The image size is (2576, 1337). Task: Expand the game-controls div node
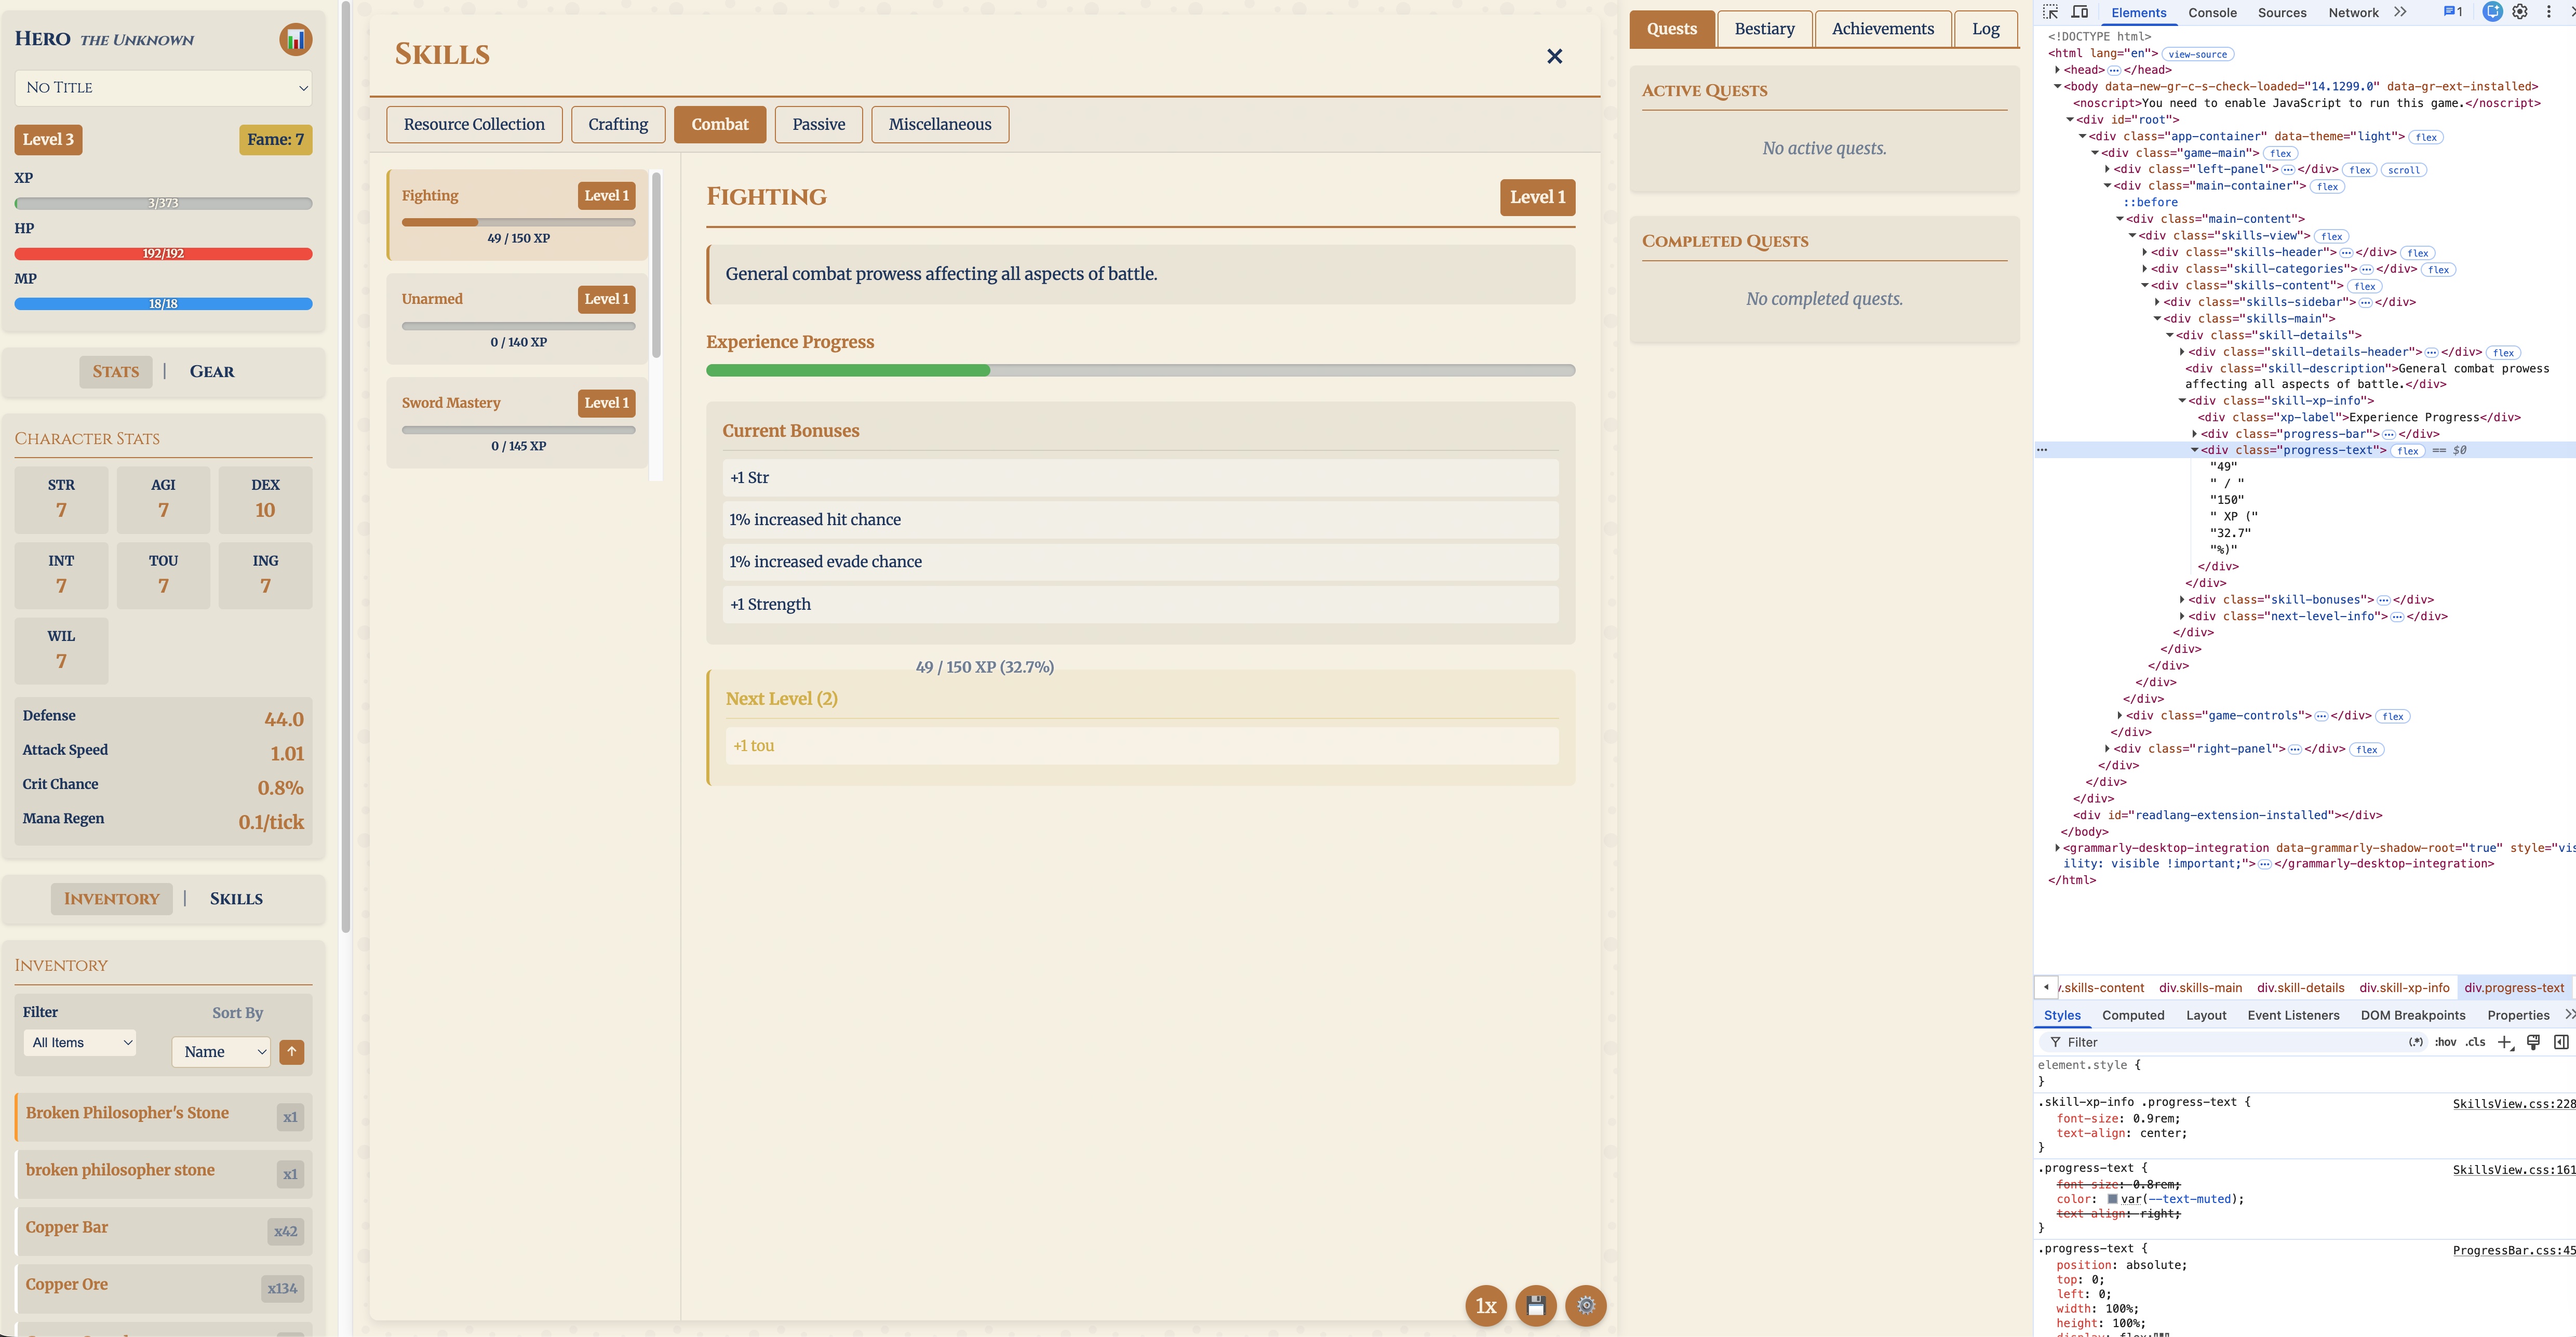point(2120,716)
